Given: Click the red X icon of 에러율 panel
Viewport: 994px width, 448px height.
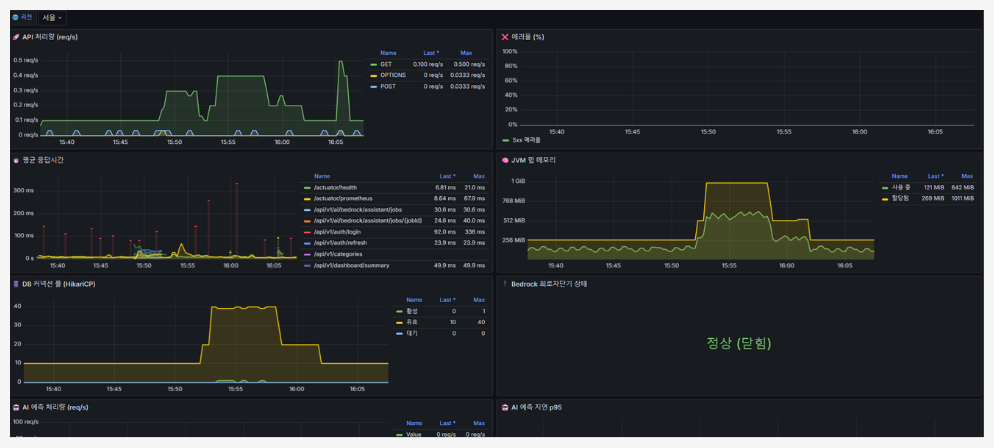Looking at the screenshot, I should click(x=505, y=37).
